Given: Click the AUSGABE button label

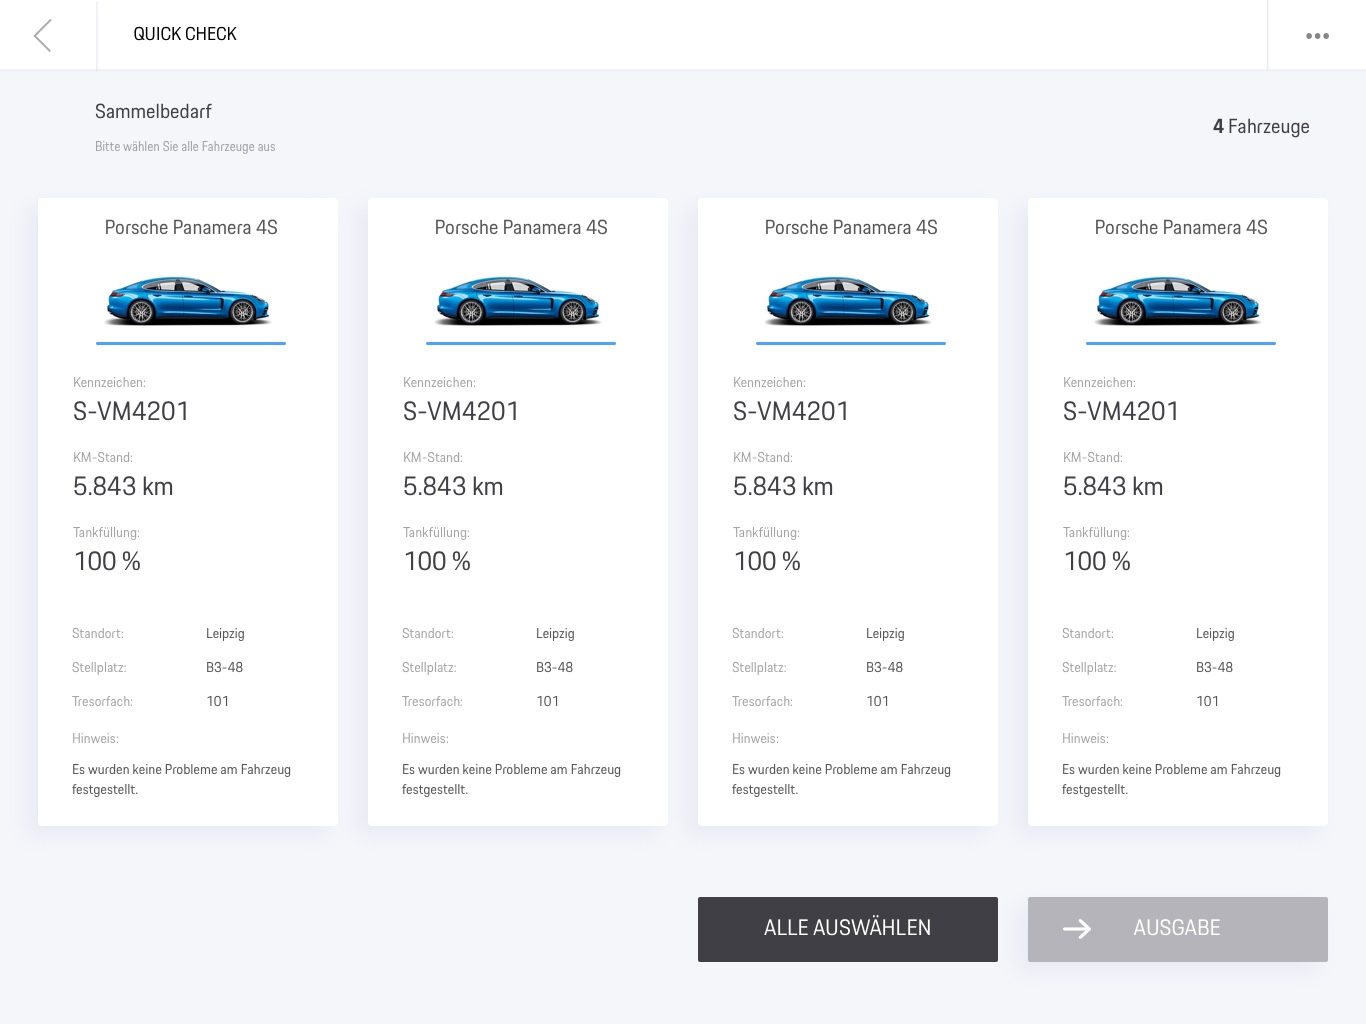Looking at the screenshot, I should 1176,928.
